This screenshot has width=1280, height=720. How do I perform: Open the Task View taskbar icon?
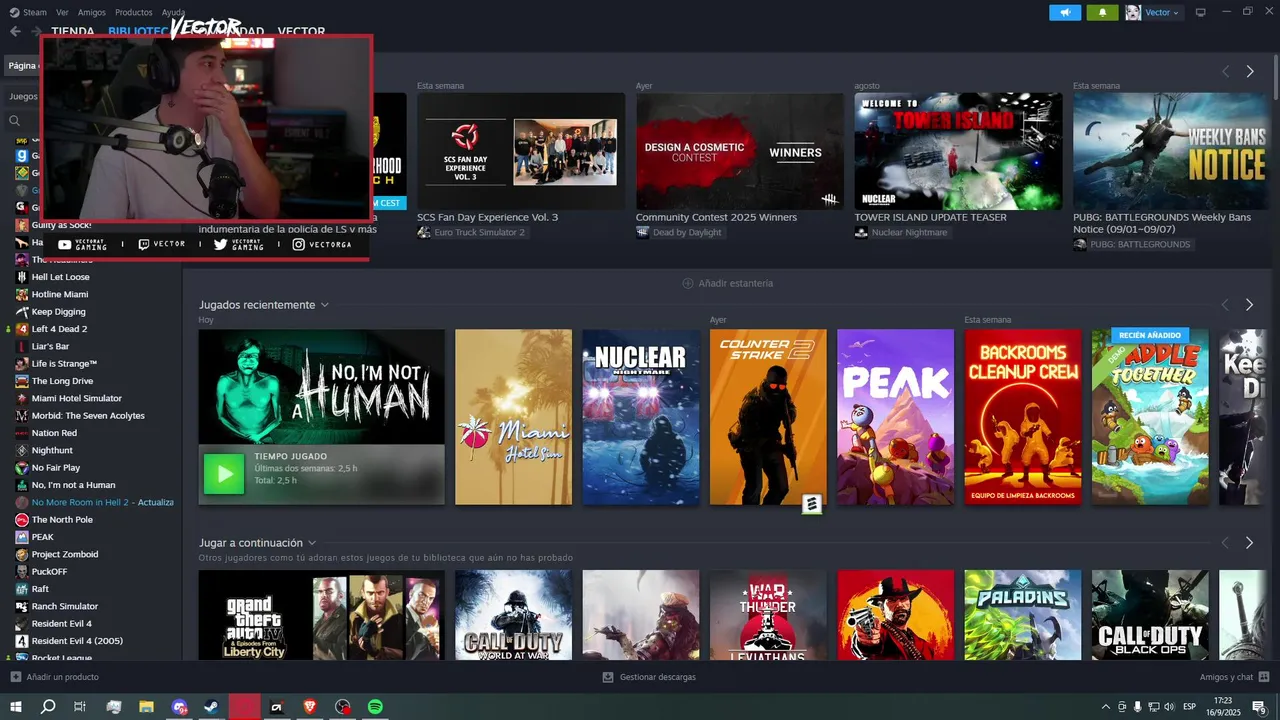click(81, 707)
